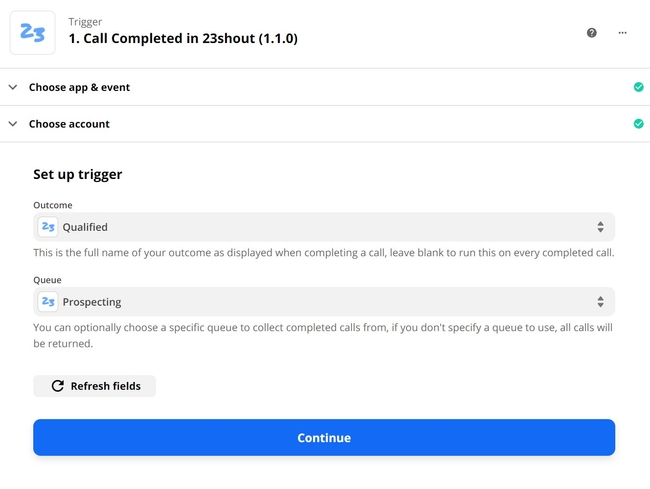Image resolution: width=650 pixels, height=489 pixels.
Task: Click the green checkmark beside Choose app & event
Action: click(x=638, y=87)
